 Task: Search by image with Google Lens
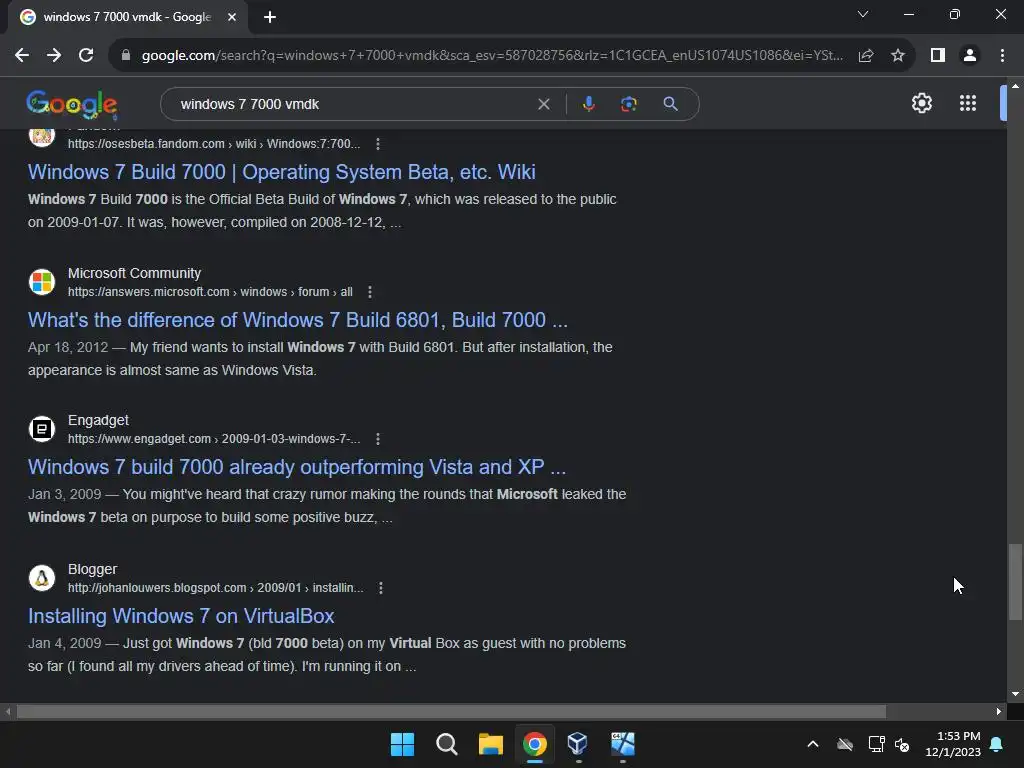(629, 104)
